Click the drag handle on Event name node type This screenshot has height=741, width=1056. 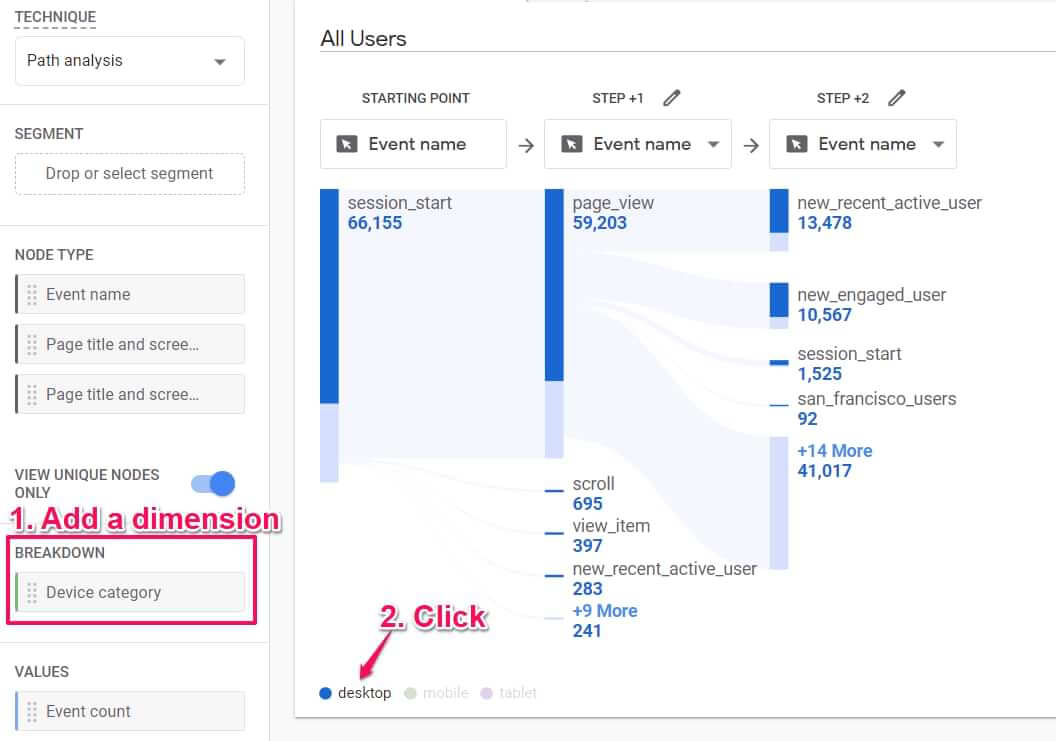click(32, 294)
